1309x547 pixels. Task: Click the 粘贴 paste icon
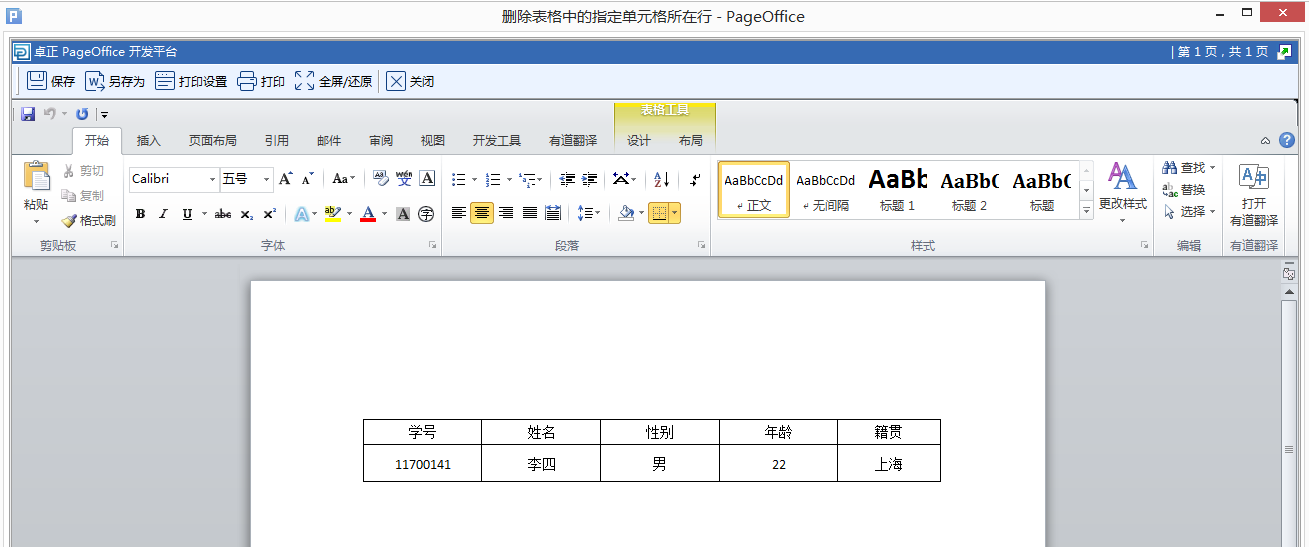(36, 178)
